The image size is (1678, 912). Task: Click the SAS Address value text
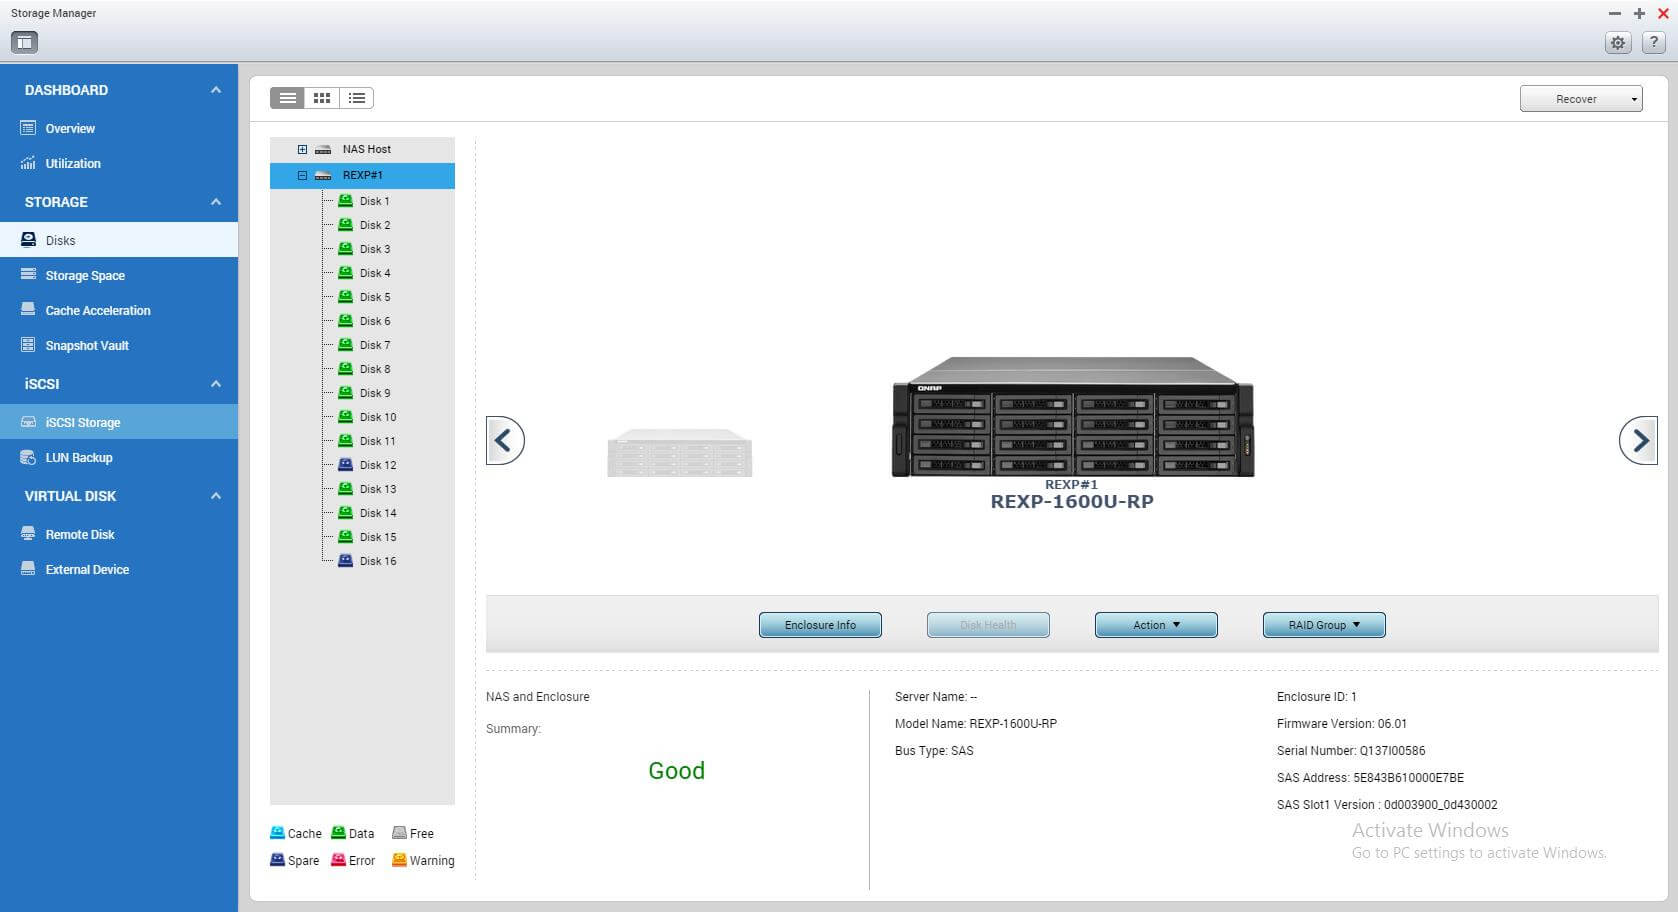(x=1408, y=777)
